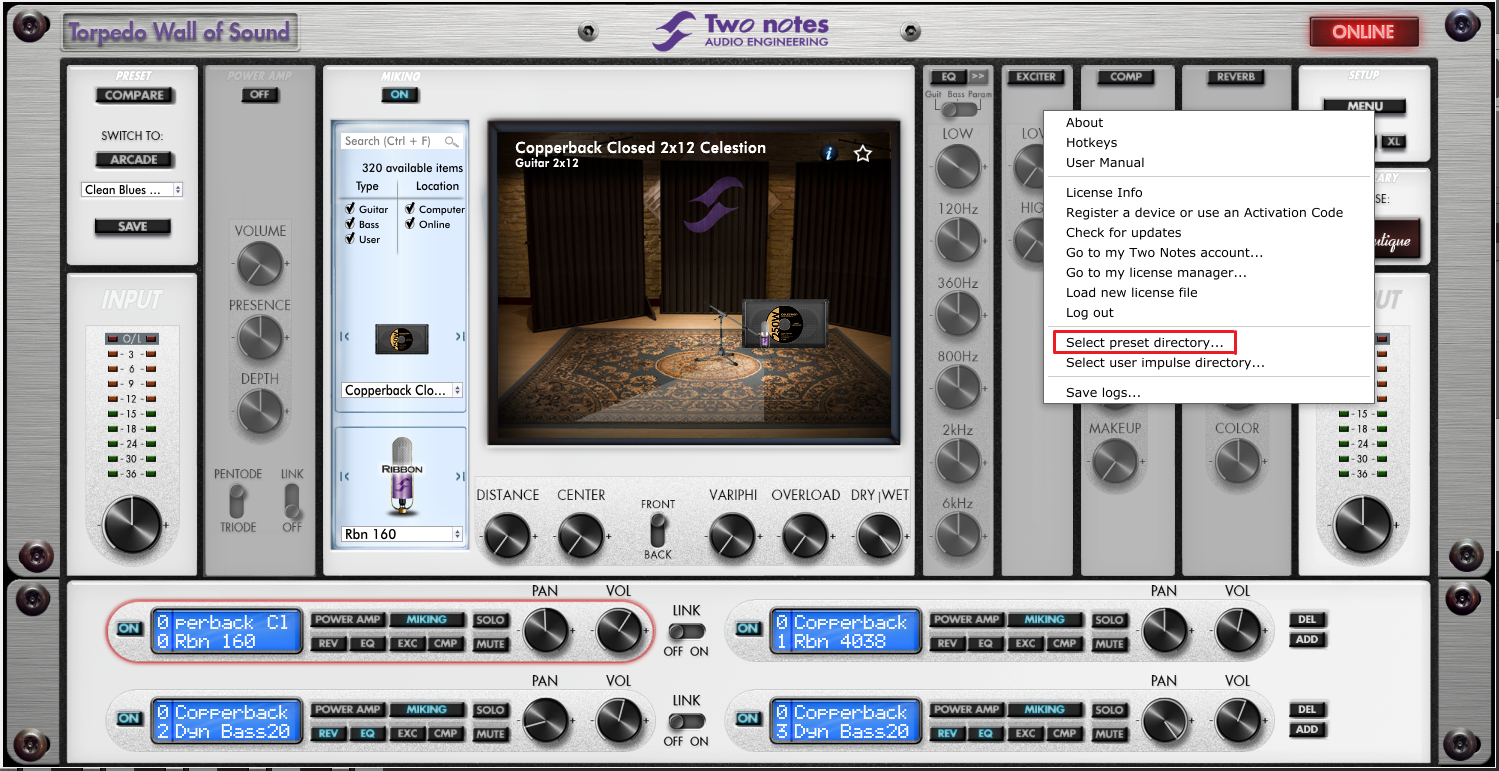Toggle the Online location checkbox
Image resolution: width=1499 pixels, height=771 pixels.
coord(410,224)
